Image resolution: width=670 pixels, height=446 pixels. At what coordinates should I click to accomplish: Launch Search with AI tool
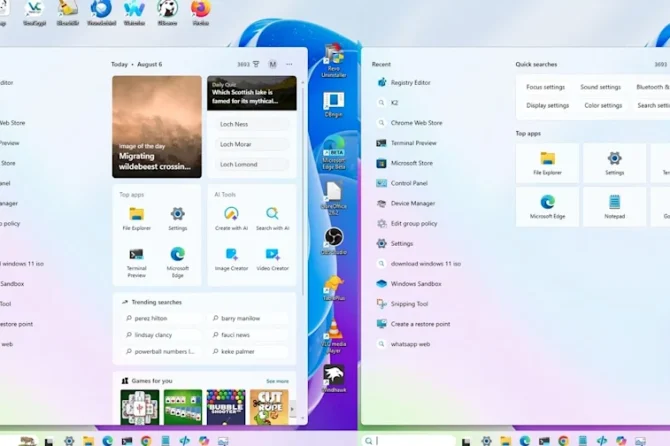[272, 218]
